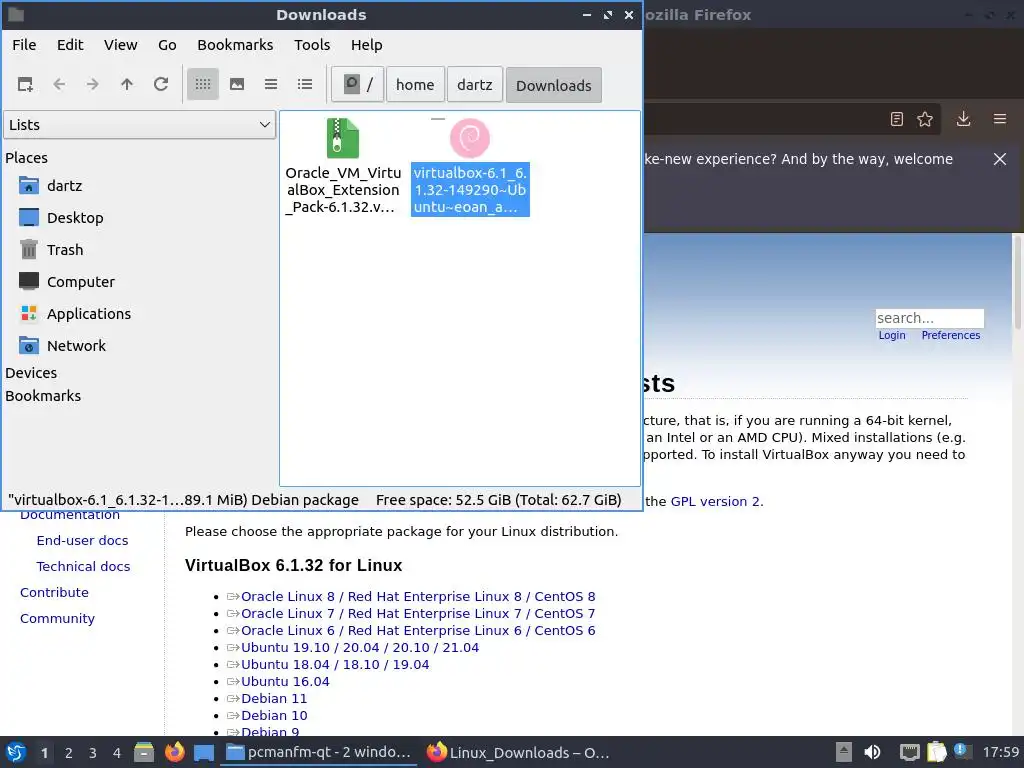Click Firefox reader view icon

[x=897, y=119]
